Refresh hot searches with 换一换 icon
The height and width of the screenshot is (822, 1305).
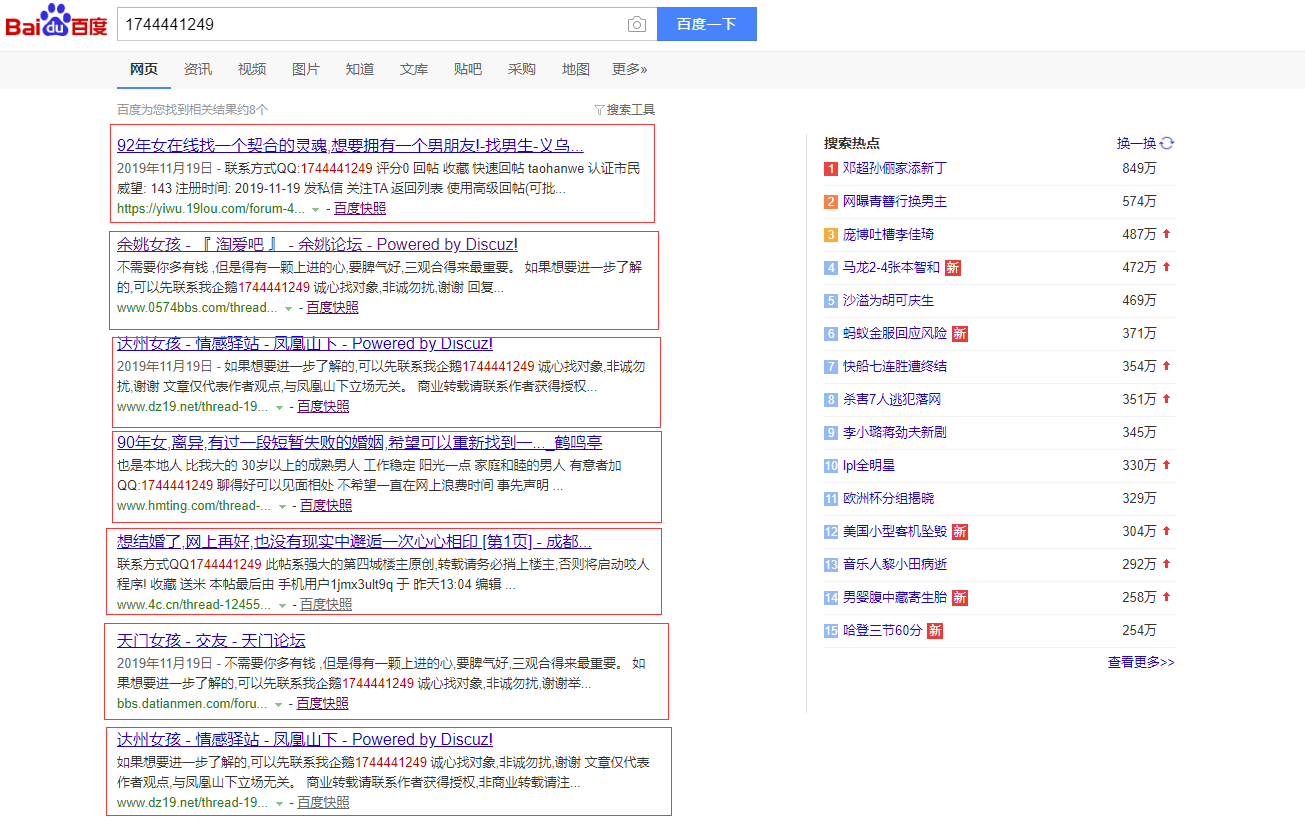(x=1167, y=143)
